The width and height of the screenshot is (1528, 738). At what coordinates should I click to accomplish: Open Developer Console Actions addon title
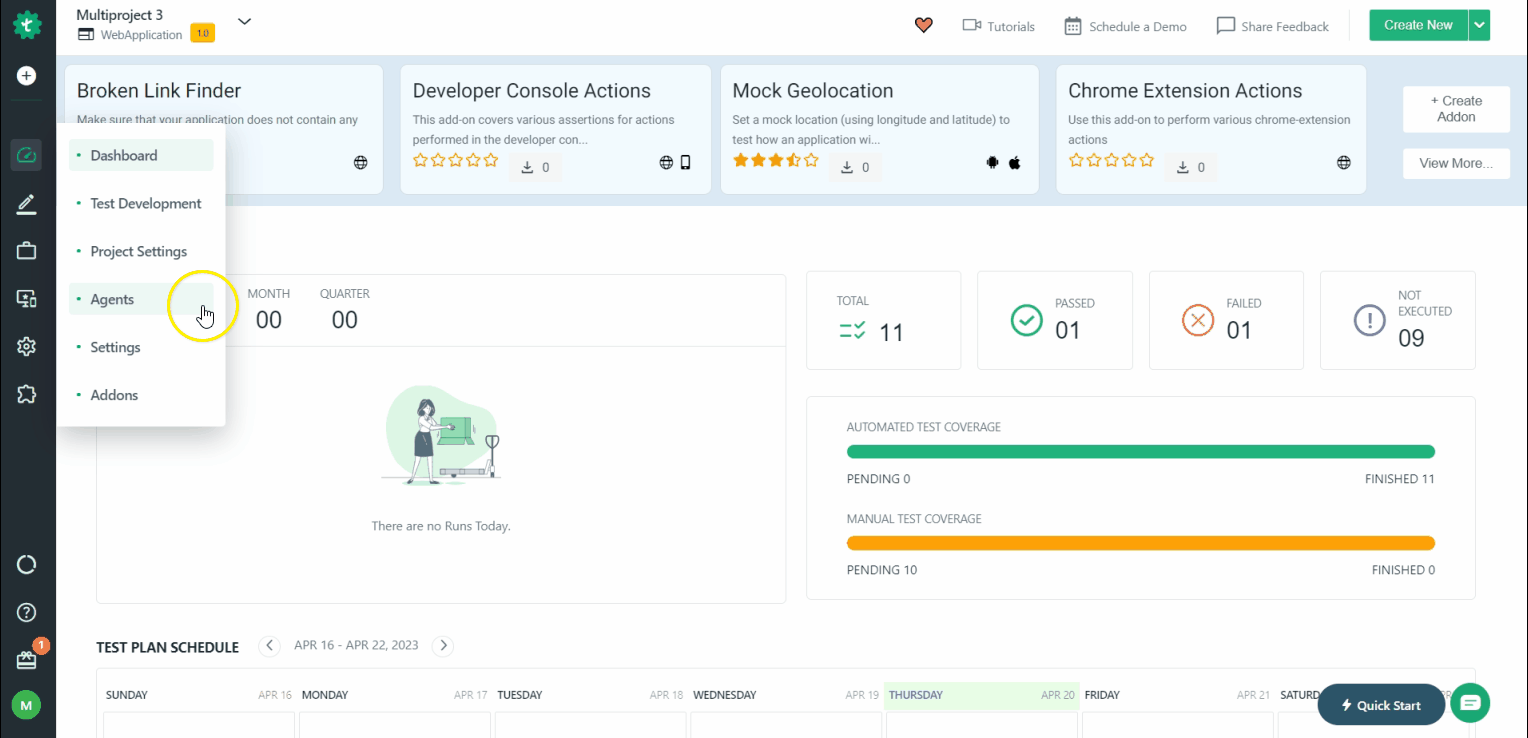[x=532, y=91]
